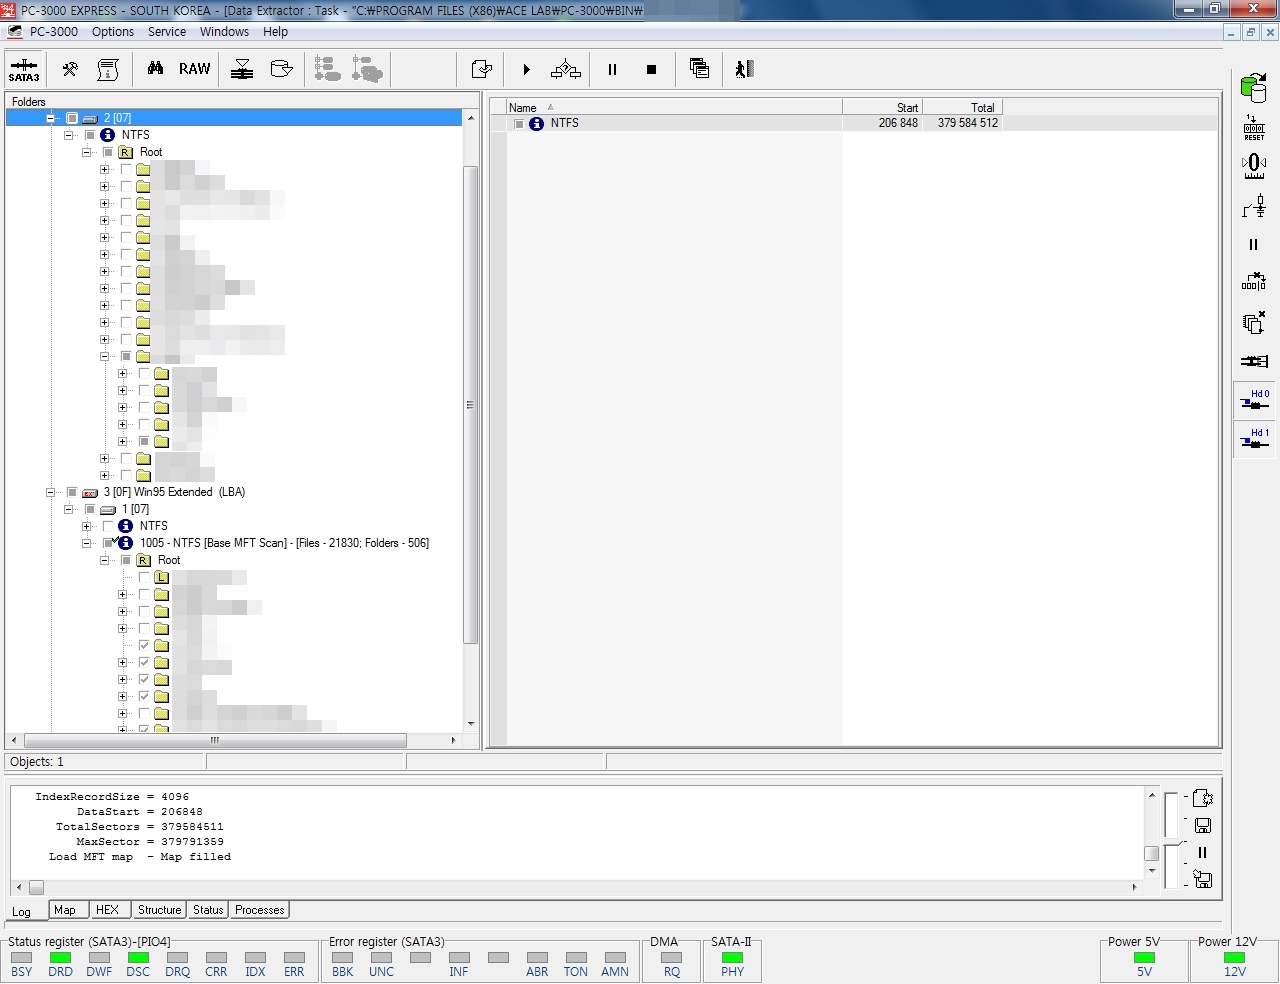Click the RESET icon in right sidebar
Screen dimensions: 1280x984
pos(1254,127)
